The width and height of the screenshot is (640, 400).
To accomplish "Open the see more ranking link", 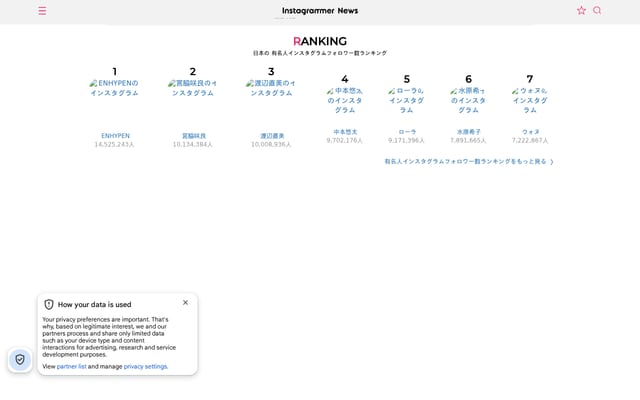I will pos(469,162).
